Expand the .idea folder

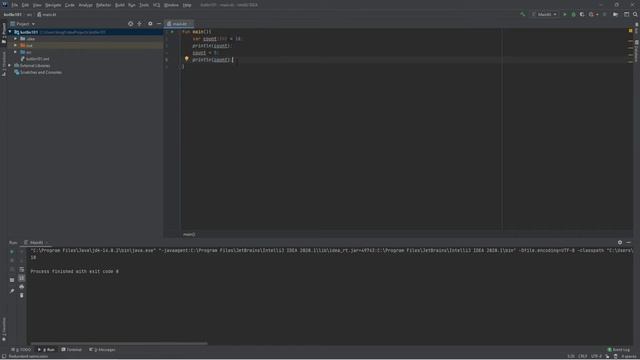pos(16,39)
